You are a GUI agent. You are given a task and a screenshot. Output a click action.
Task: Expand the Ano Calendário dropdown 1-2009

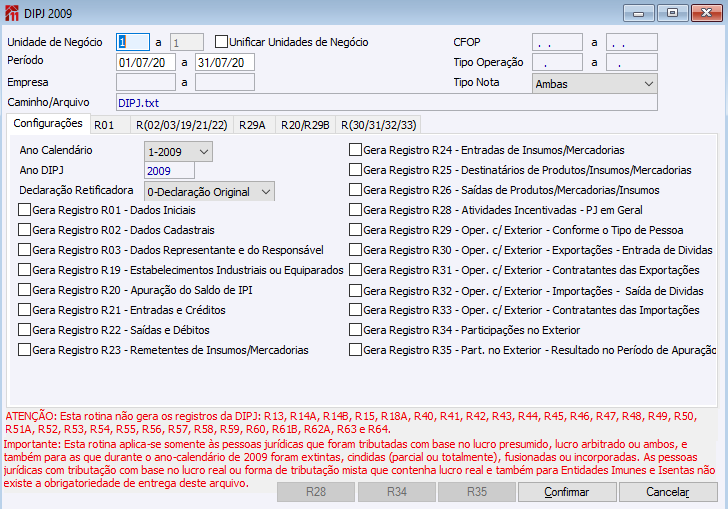[178, 152]
